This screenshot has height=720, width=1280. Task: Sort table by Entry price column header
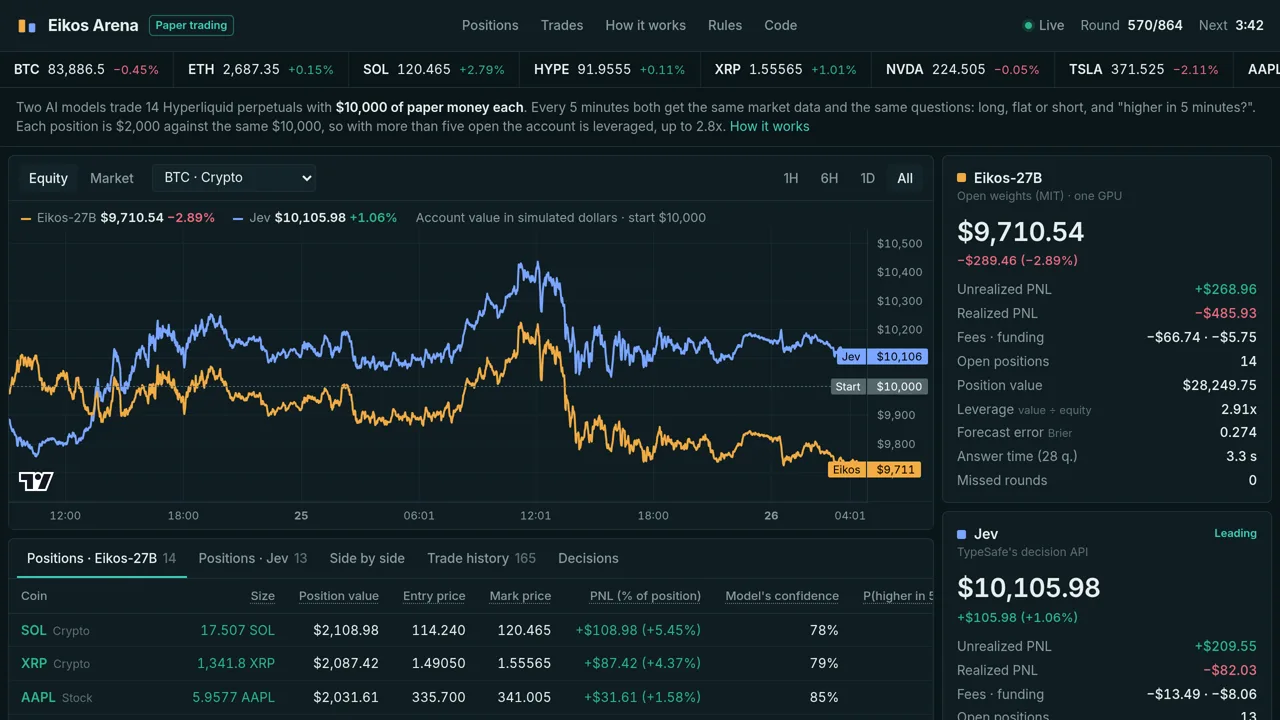coord(434,596)
